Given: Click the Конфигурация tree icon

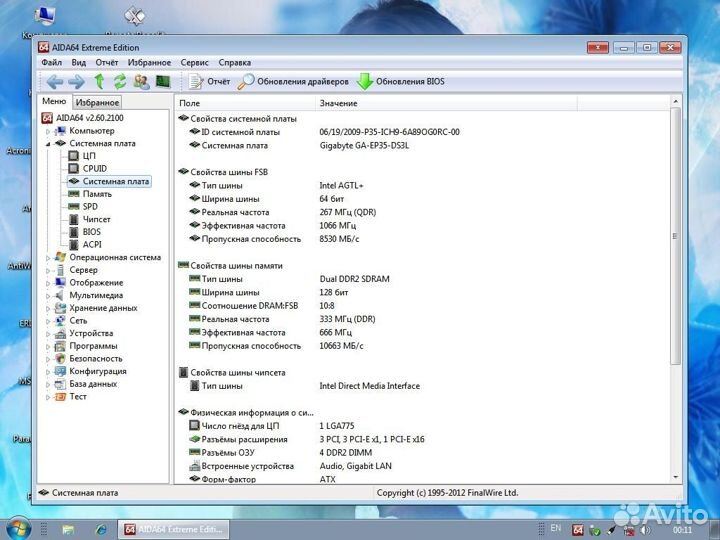Looking at the screenshot, I should click(x=60, y=371).
